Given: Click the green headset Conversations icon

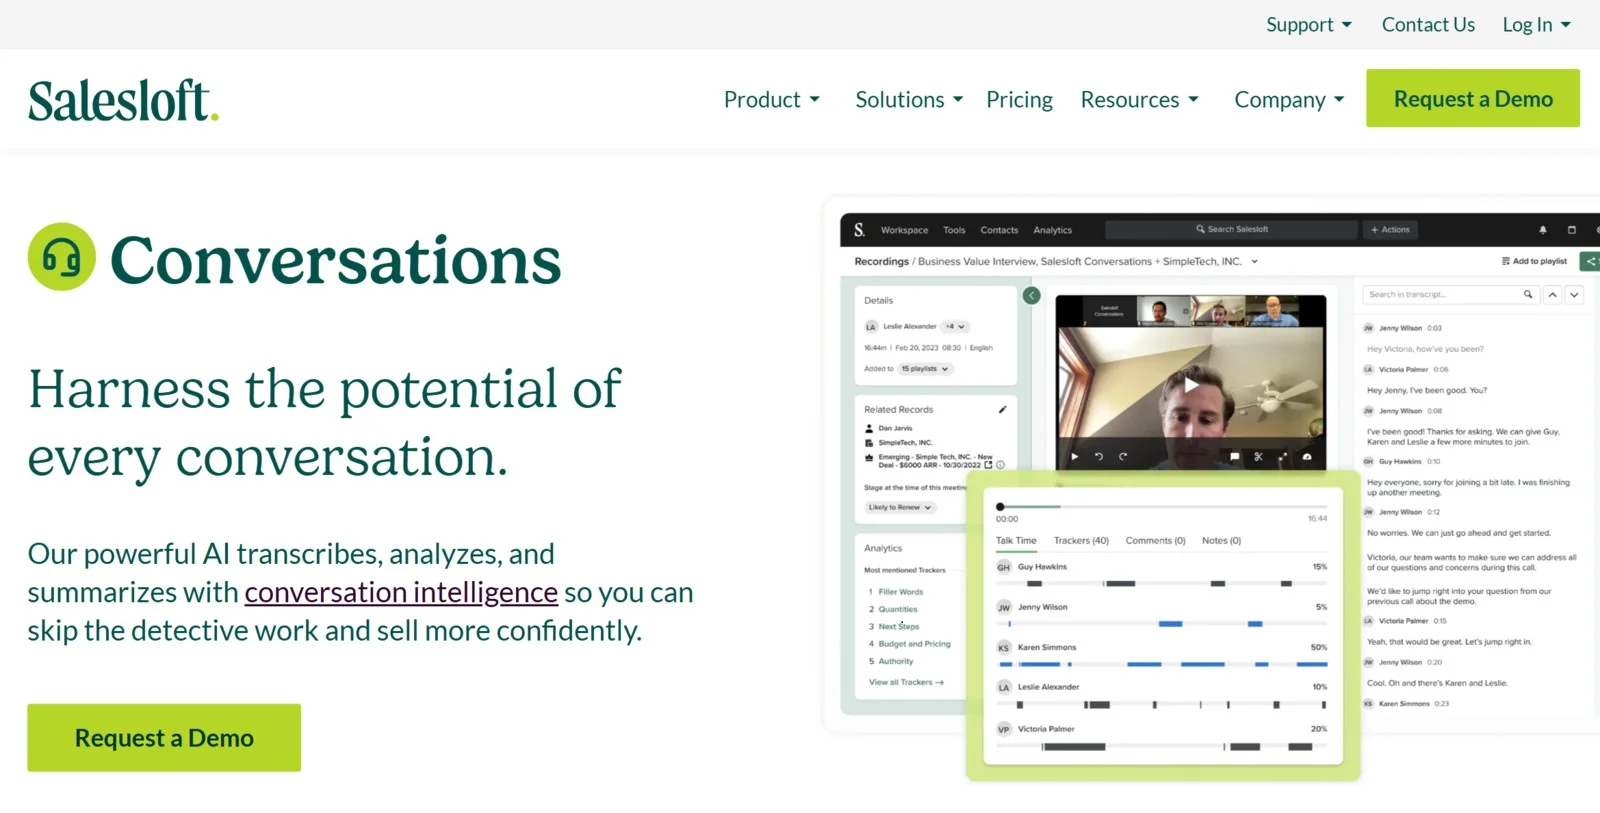Looking at the screenshot, I should pos(62,257).
